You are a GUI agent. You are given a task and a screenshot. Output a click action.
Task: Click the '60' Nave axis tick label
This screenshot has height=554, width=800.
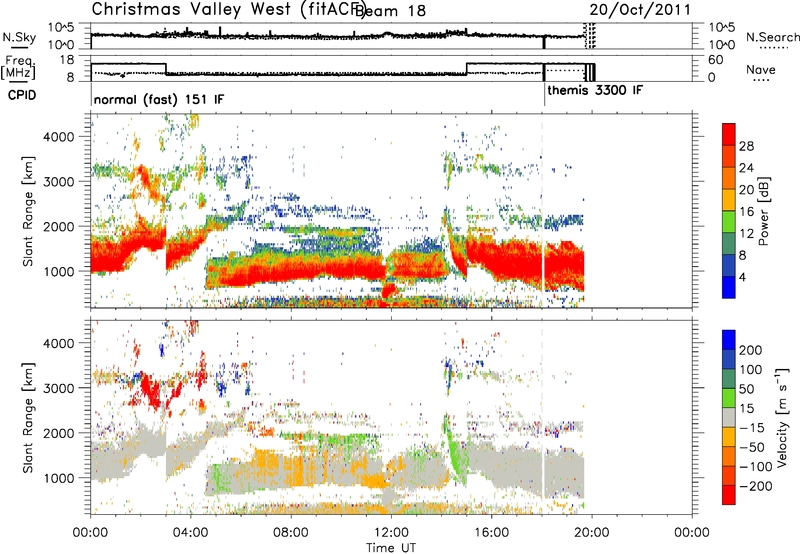716,60
